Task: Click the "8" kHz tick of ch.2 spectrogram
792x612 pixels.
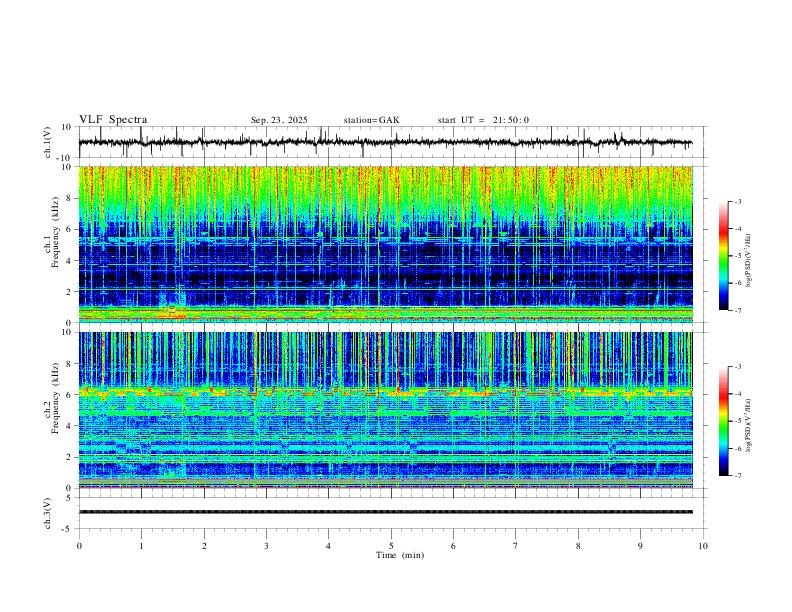Action: (70, 364)
